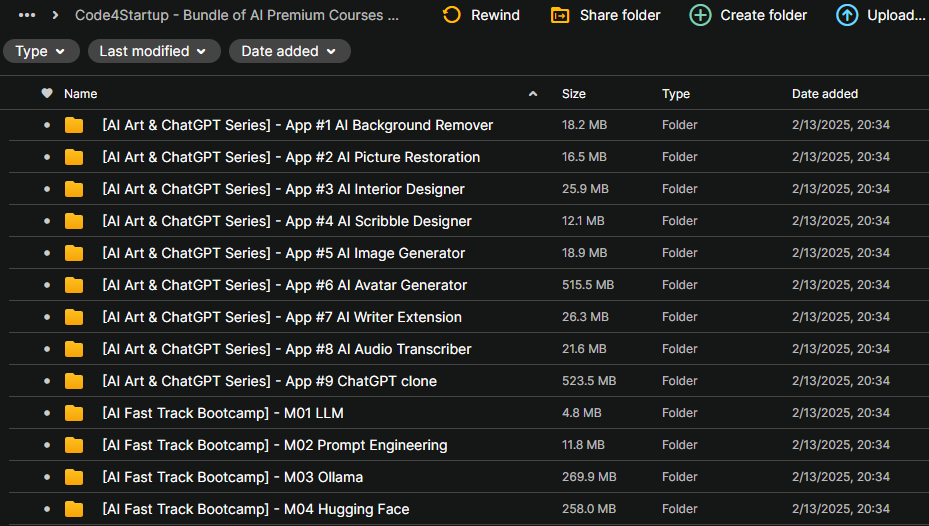Select the 515.5 MB size cell

click(x=588, y=285)
